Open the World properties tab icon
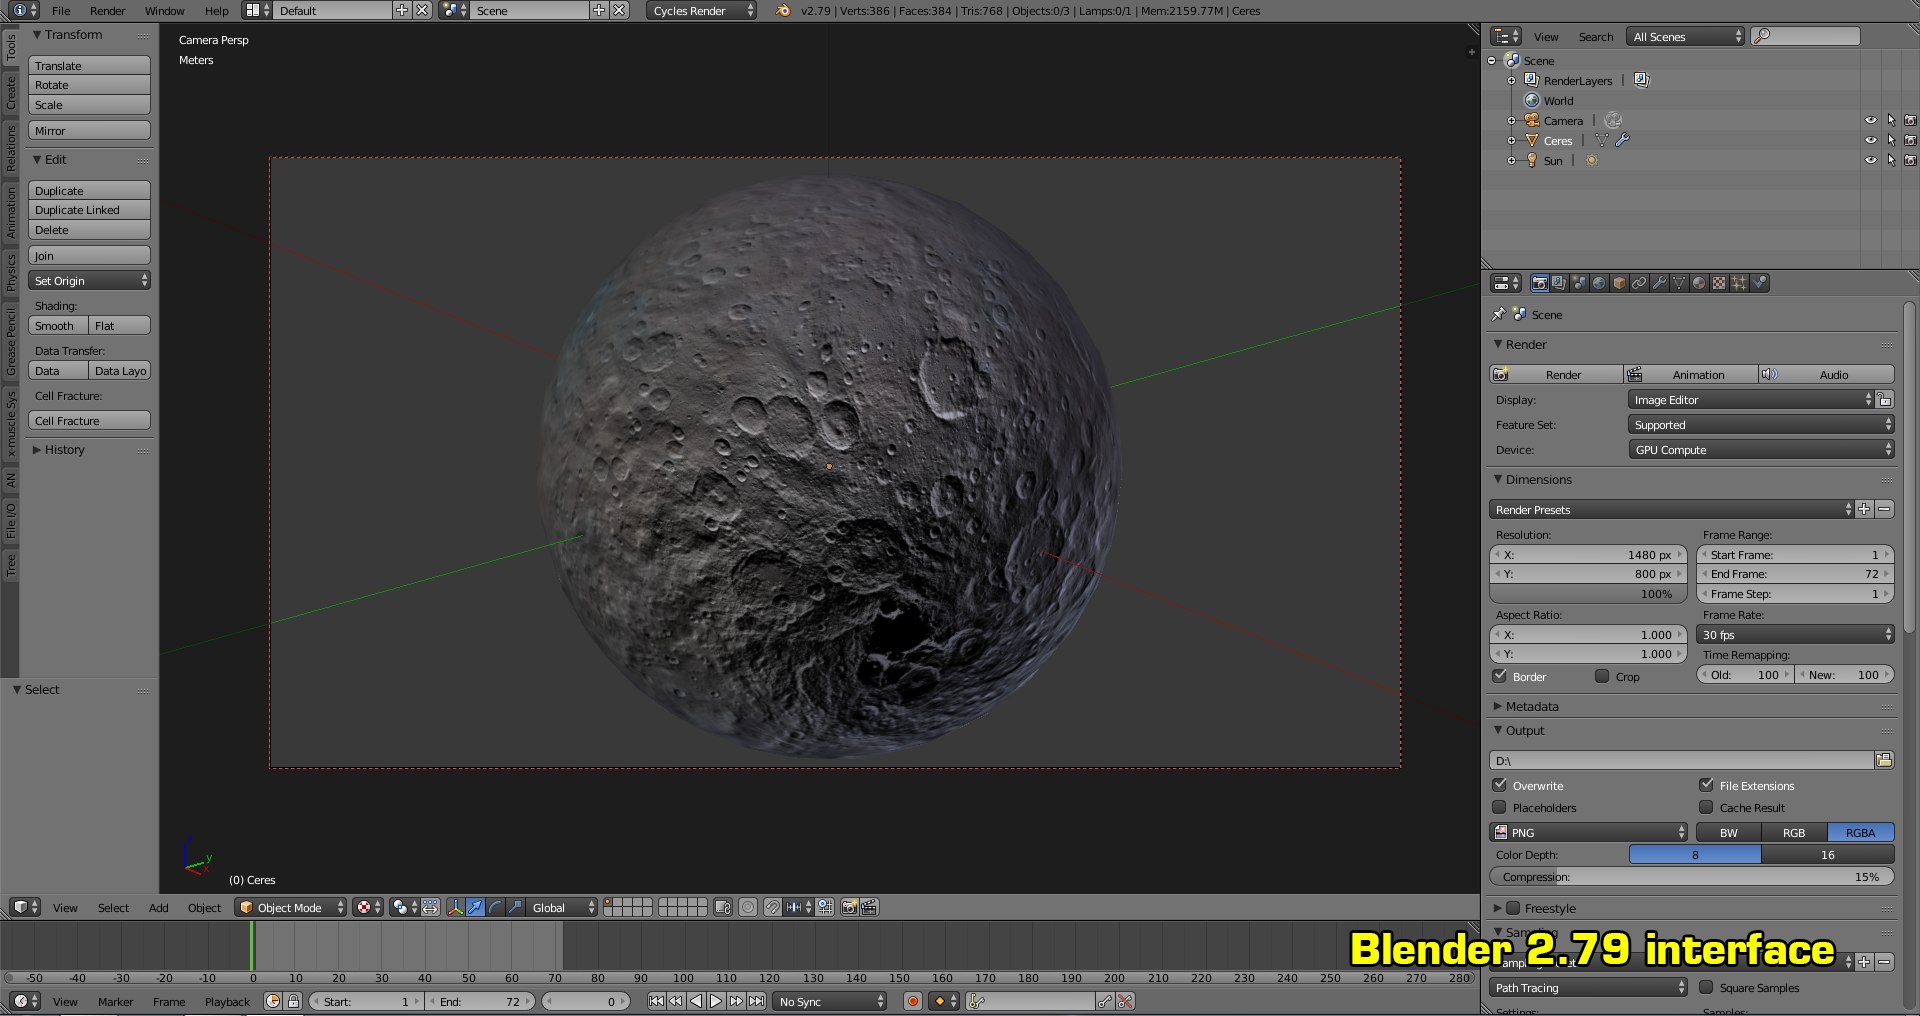 point(1599,283)
